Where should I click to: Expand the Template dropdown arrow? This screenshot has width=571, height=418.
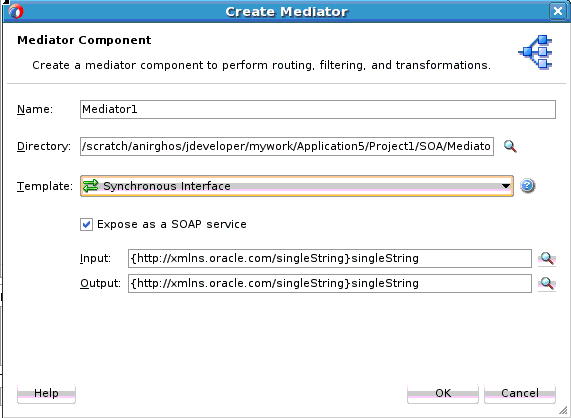505,186
